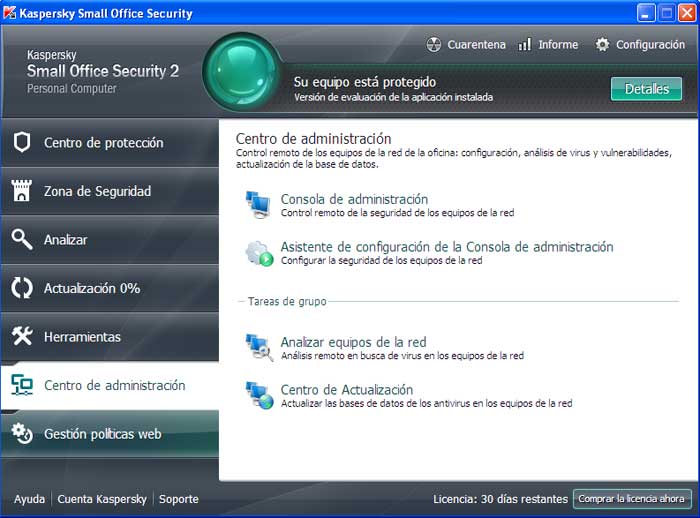700x518 pixels.
Task: Open the Ayuda link
Action: (x=29, y=499)
